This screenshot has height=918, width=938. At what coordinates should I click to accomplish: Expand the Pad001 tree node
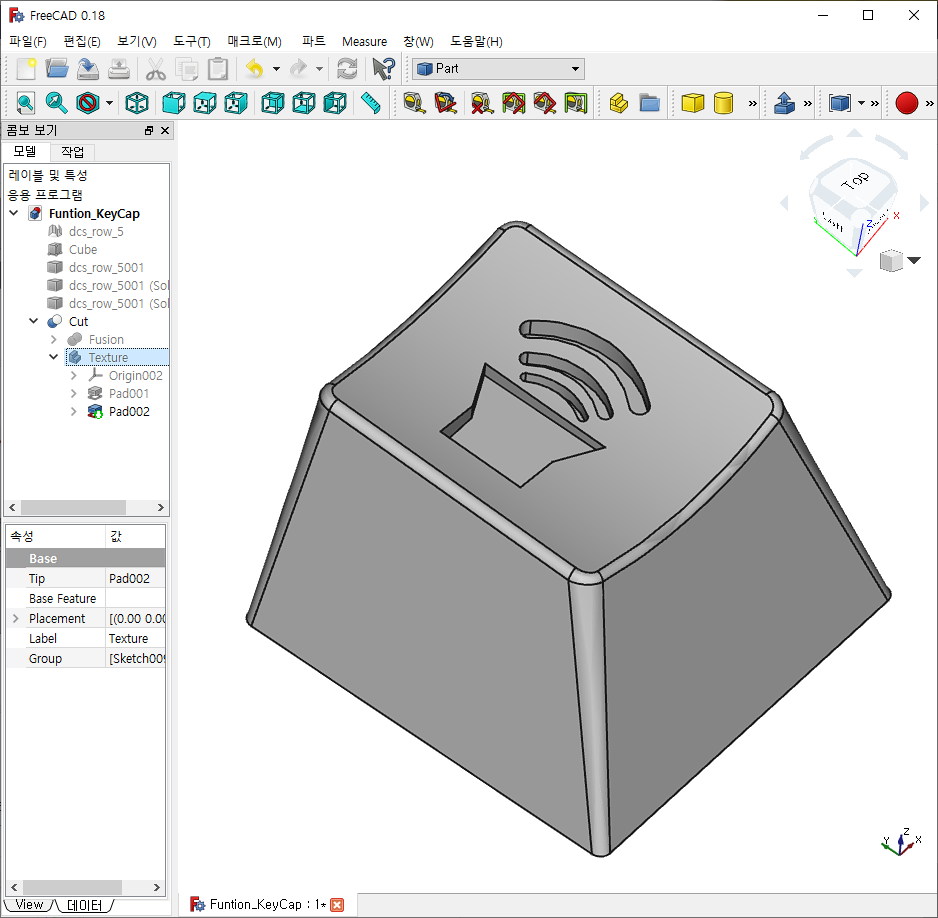(x=74, y=394)
